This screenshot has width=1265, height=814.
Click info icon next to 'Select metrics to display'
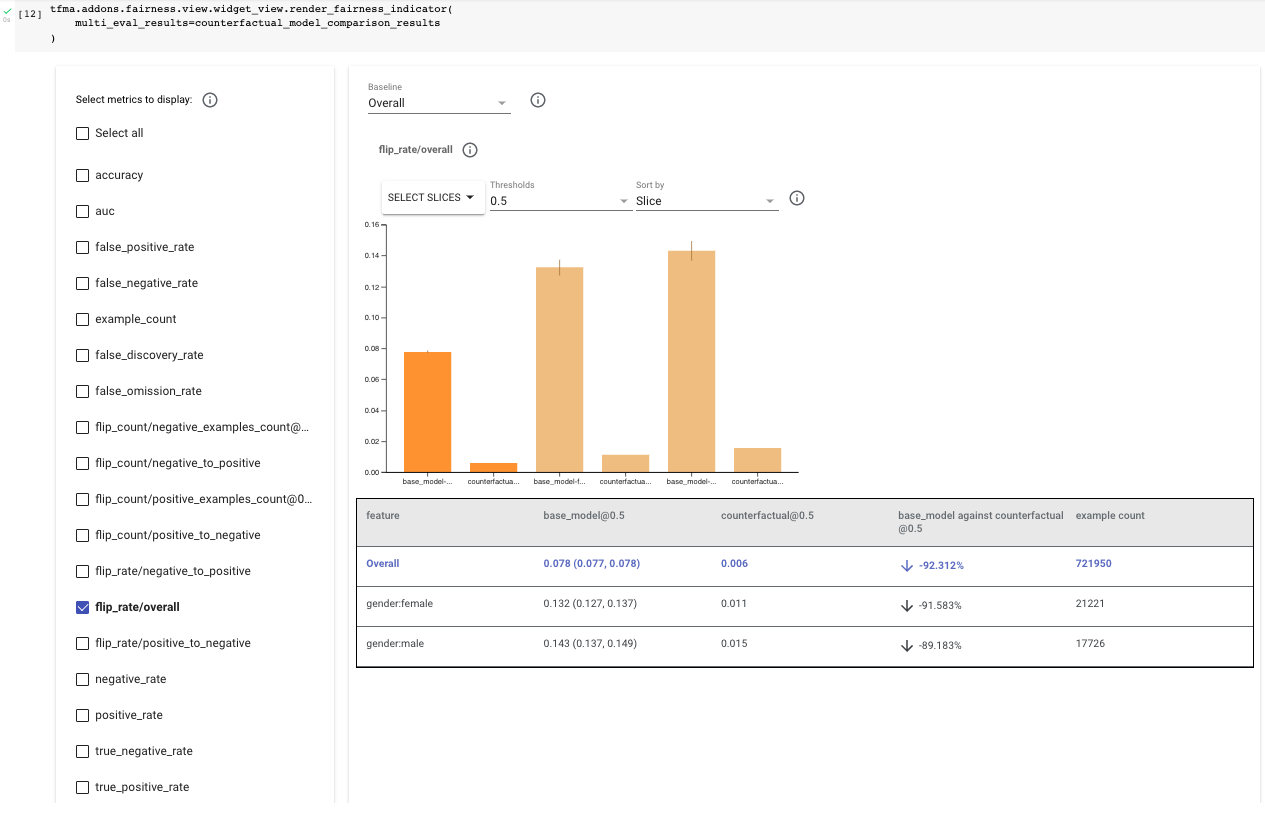210,100
